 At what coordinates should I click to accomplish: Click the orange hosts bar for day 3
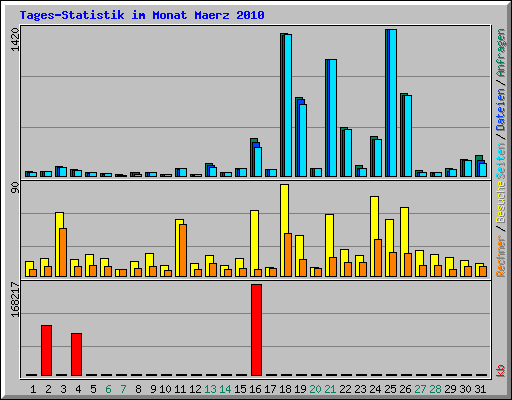[x=63, y=252]
